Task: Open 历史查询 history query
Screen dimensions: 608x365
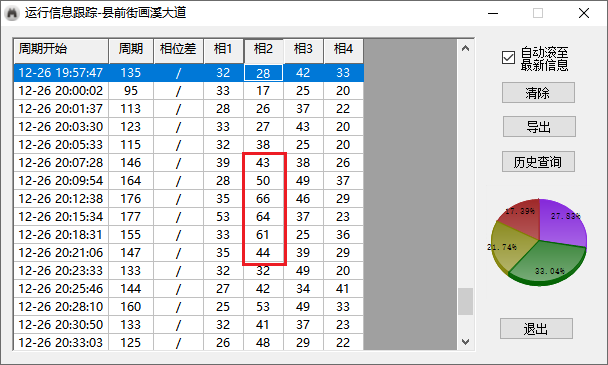Action: point(538,162)
